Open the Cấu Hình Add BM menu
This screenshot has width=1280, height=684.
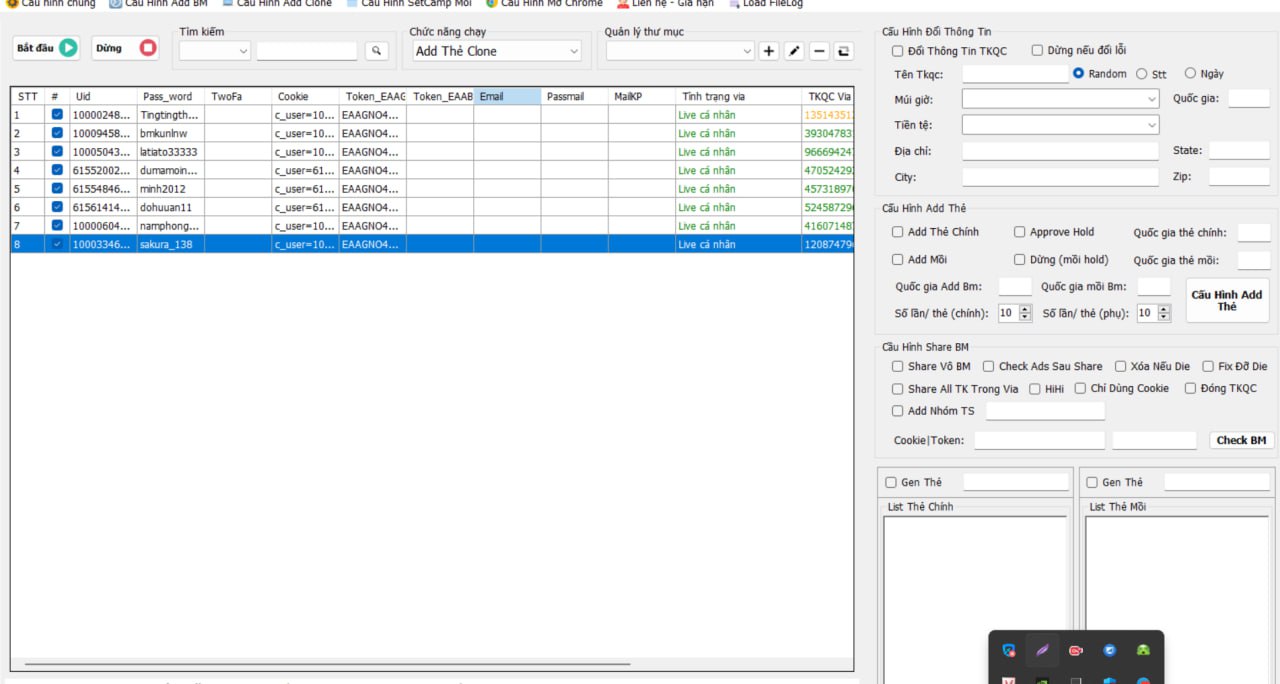[158, 4]
